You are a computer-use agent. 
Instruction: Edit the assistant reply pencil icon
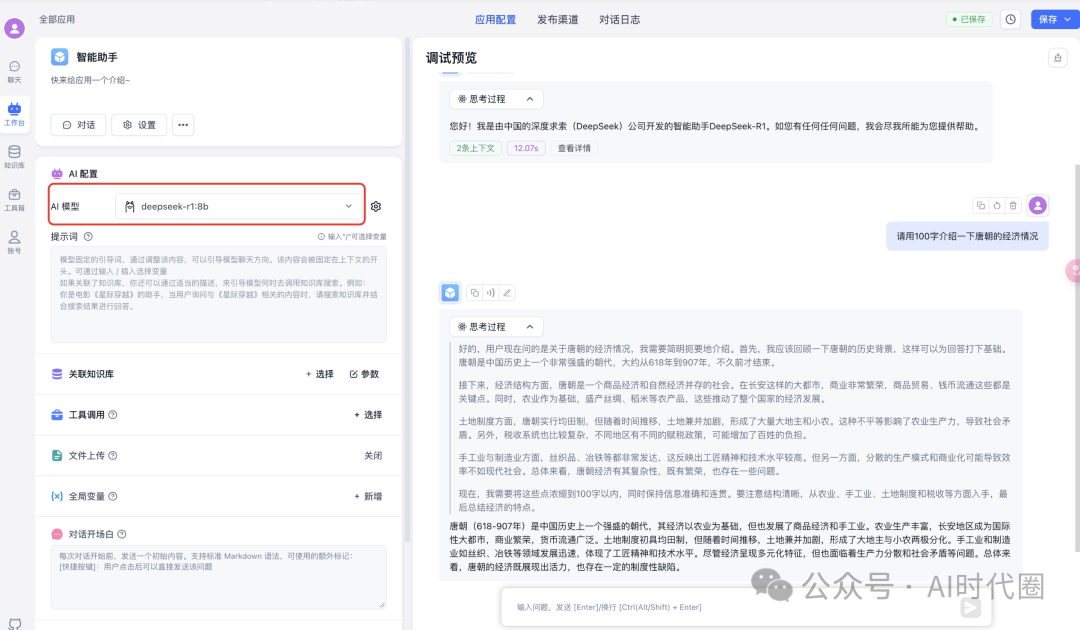(x=507, y=293)
